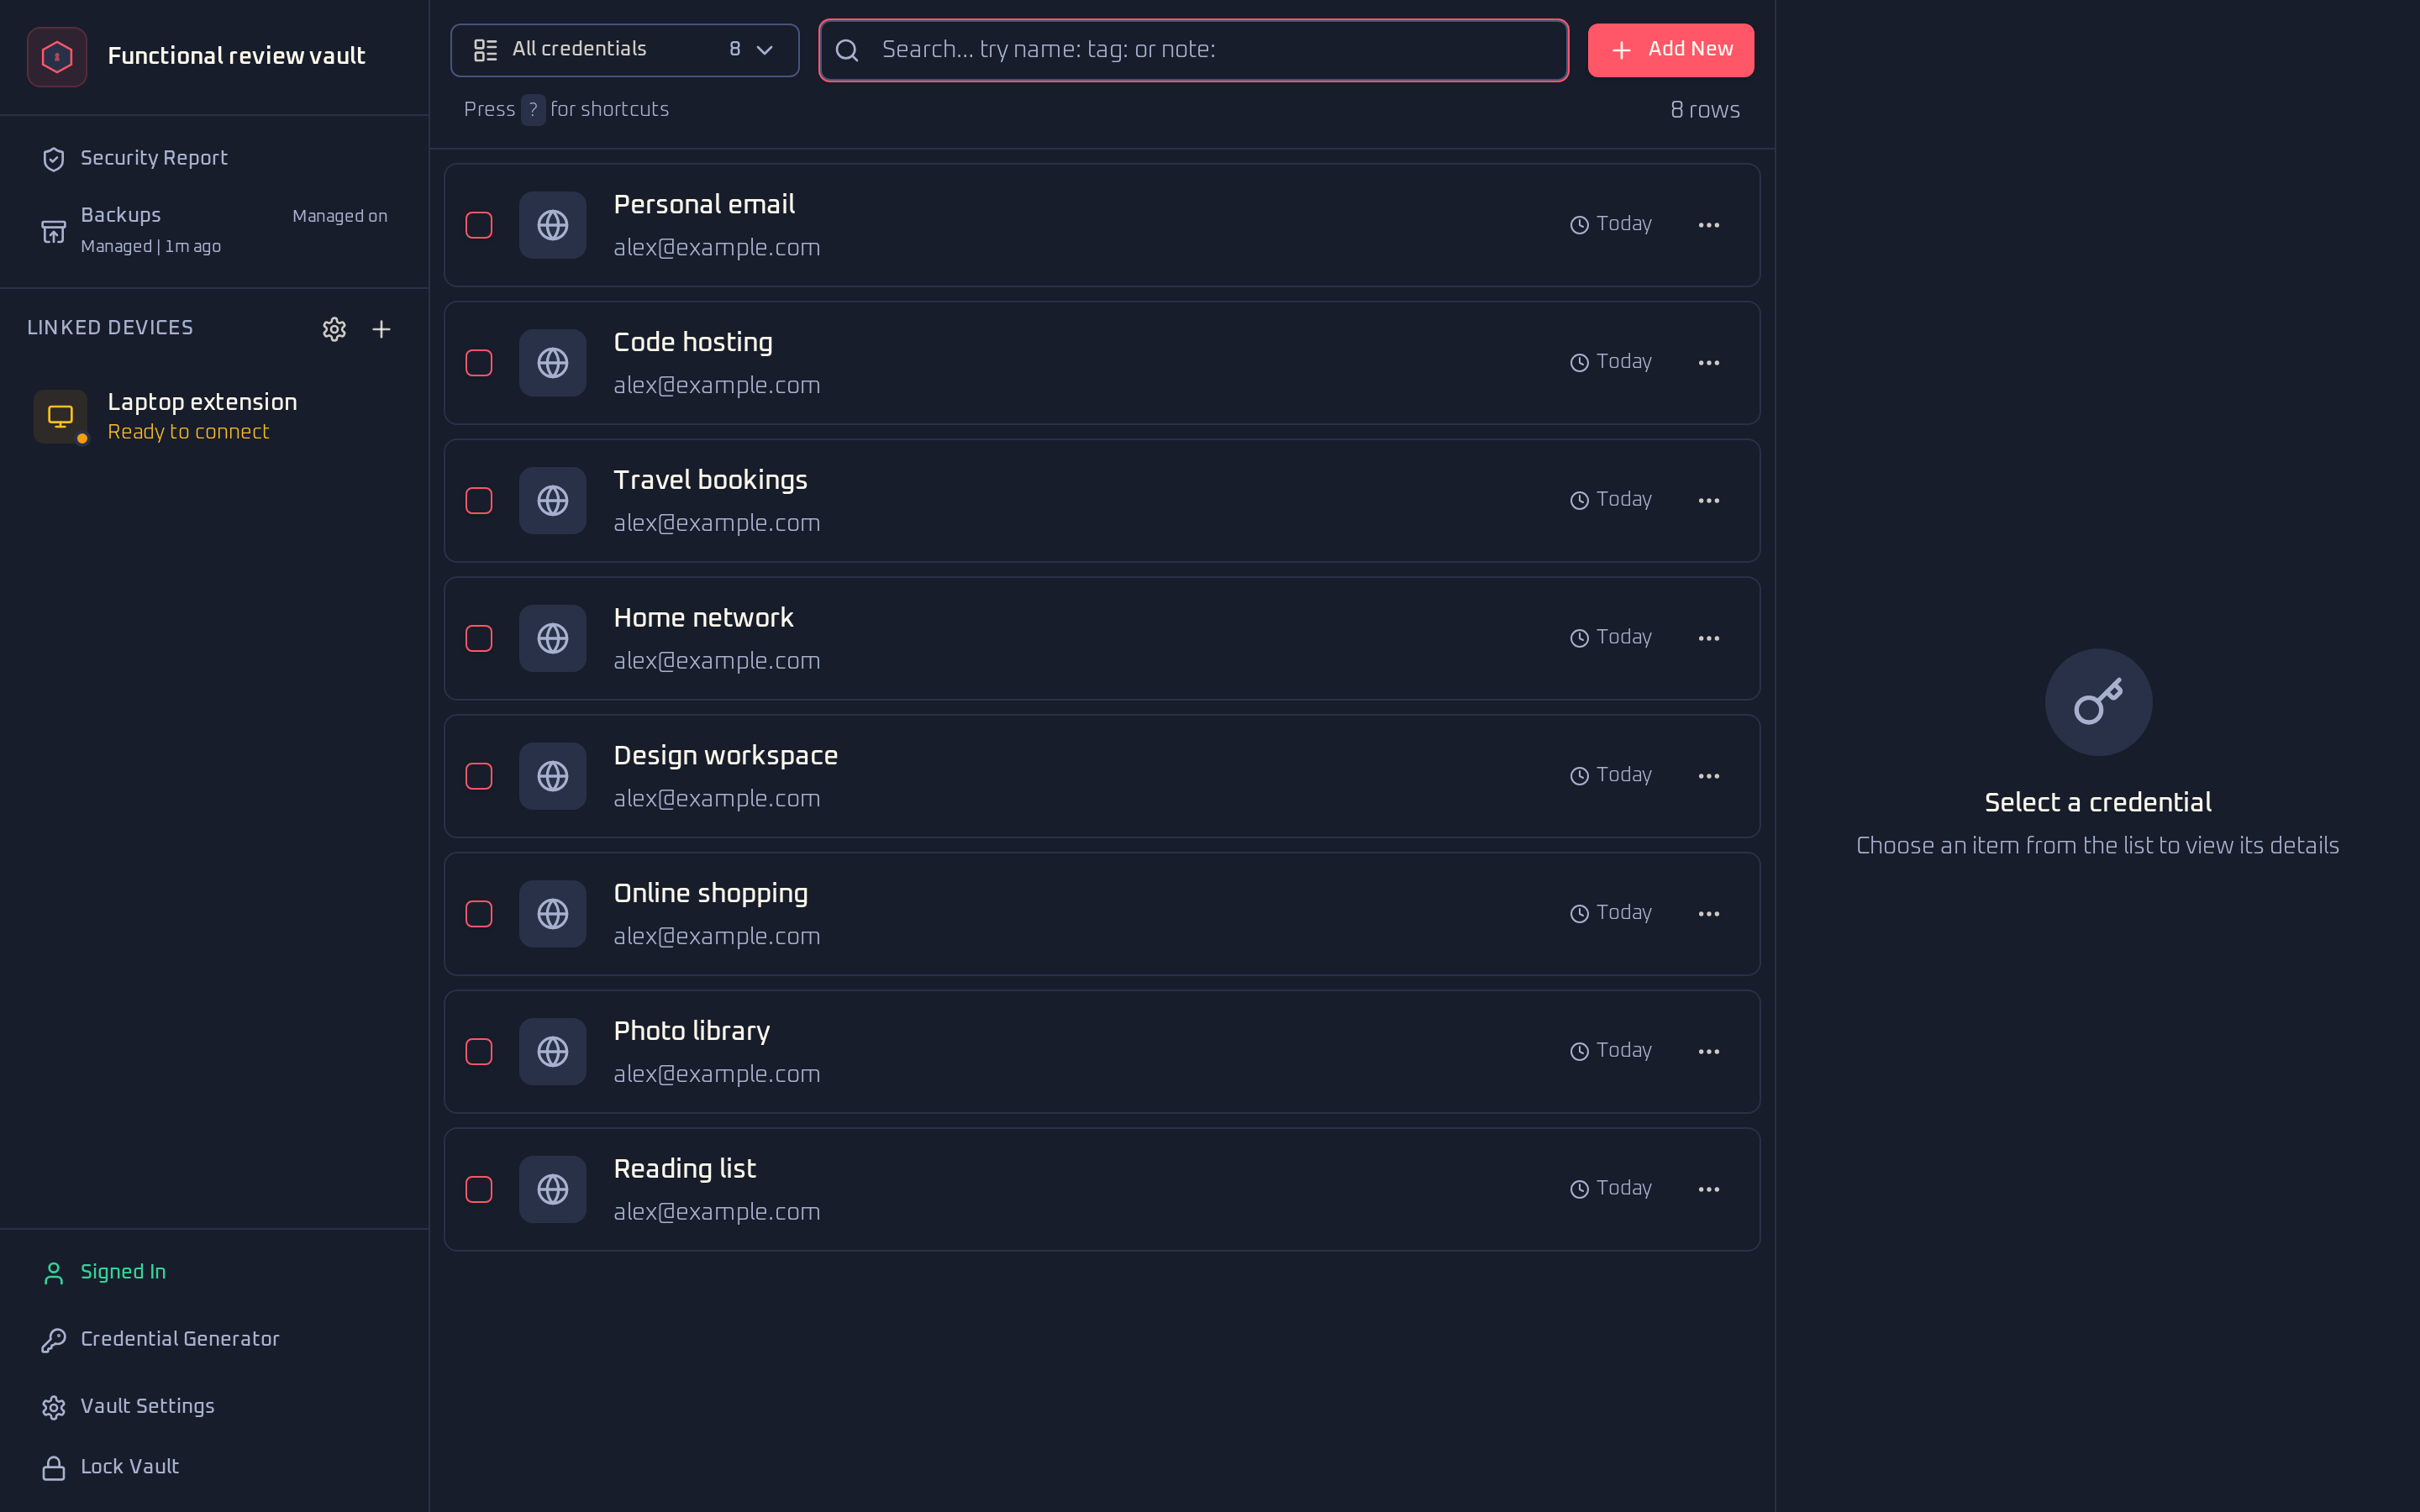Click the Online shopping title
This screenshot has width=2420, height=1512.
[x=710, y=893]
